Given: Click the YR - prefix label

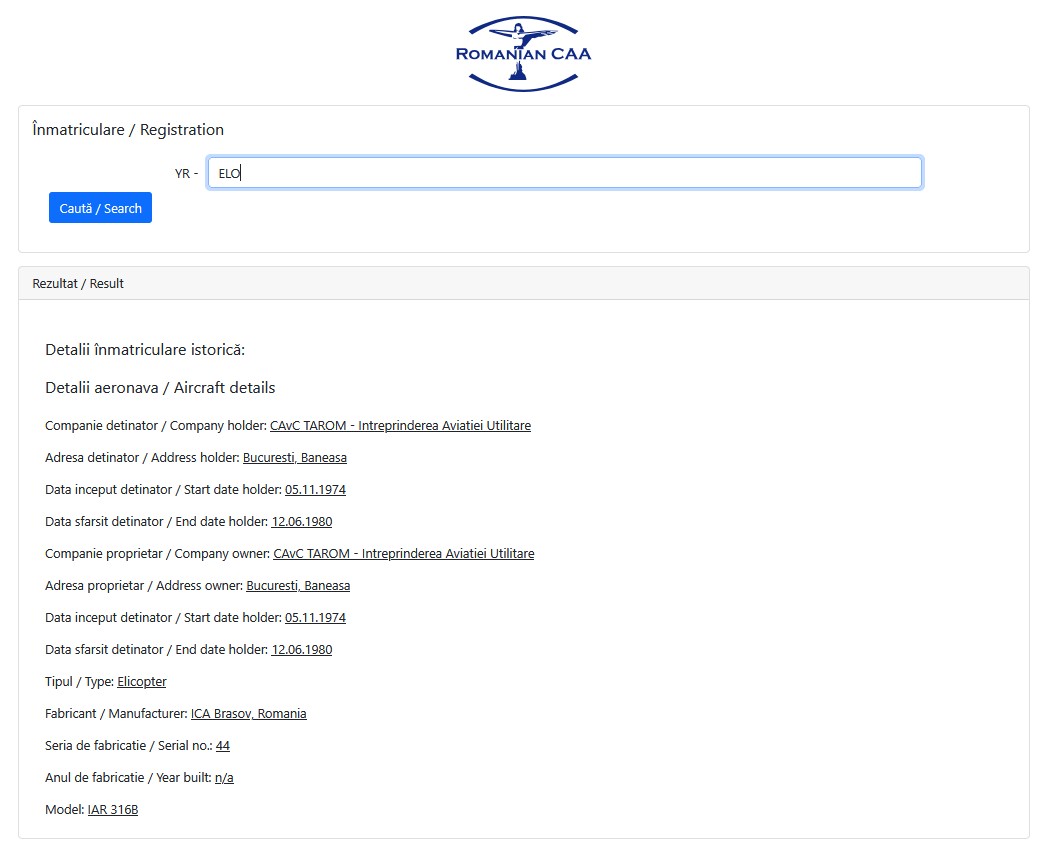Looking at the screenshot, I should pyautogui.click(x=186, y=174).
